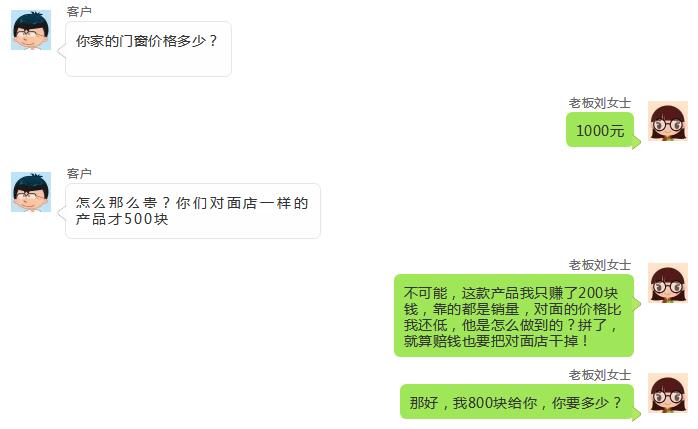698x429 pixels.
Task: Select the green bubble 那好，我800块给你
Action: point(517,402)
